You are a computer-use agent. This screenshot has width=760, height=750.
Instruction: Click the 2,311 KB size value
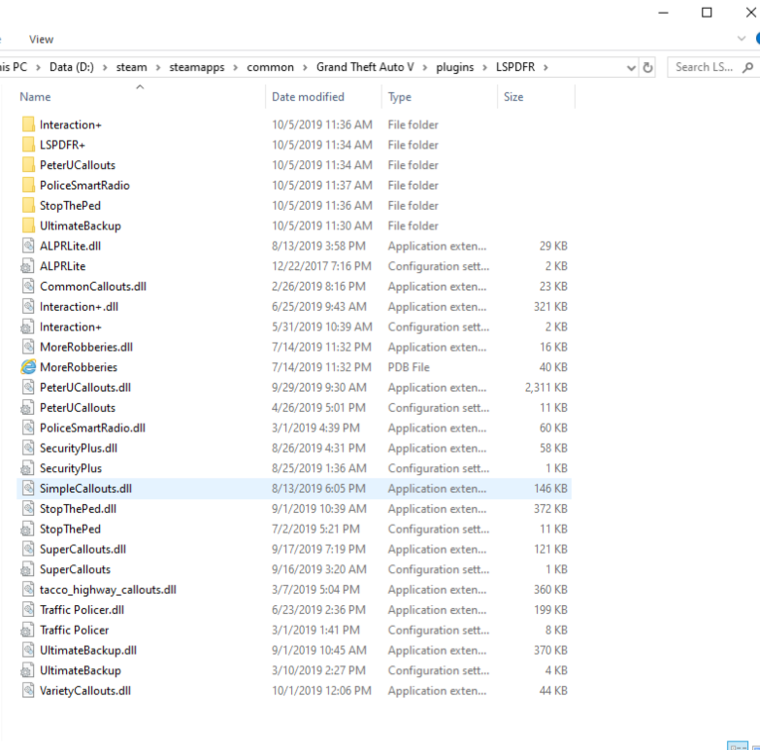[x=546, y=387]
